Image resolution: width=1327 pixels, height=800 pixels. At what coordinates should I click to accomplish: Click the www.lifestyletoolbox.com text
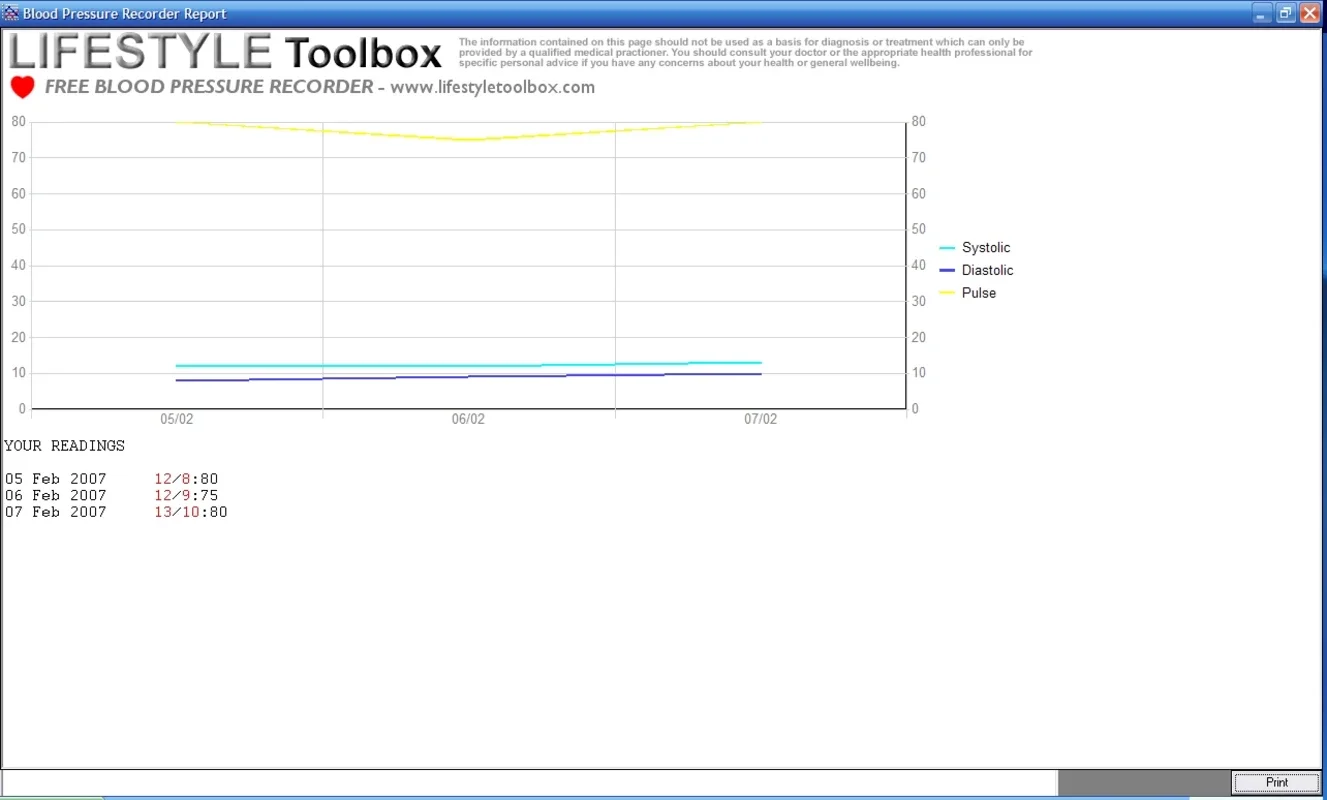pyautogui.click(x=492, y=87)
